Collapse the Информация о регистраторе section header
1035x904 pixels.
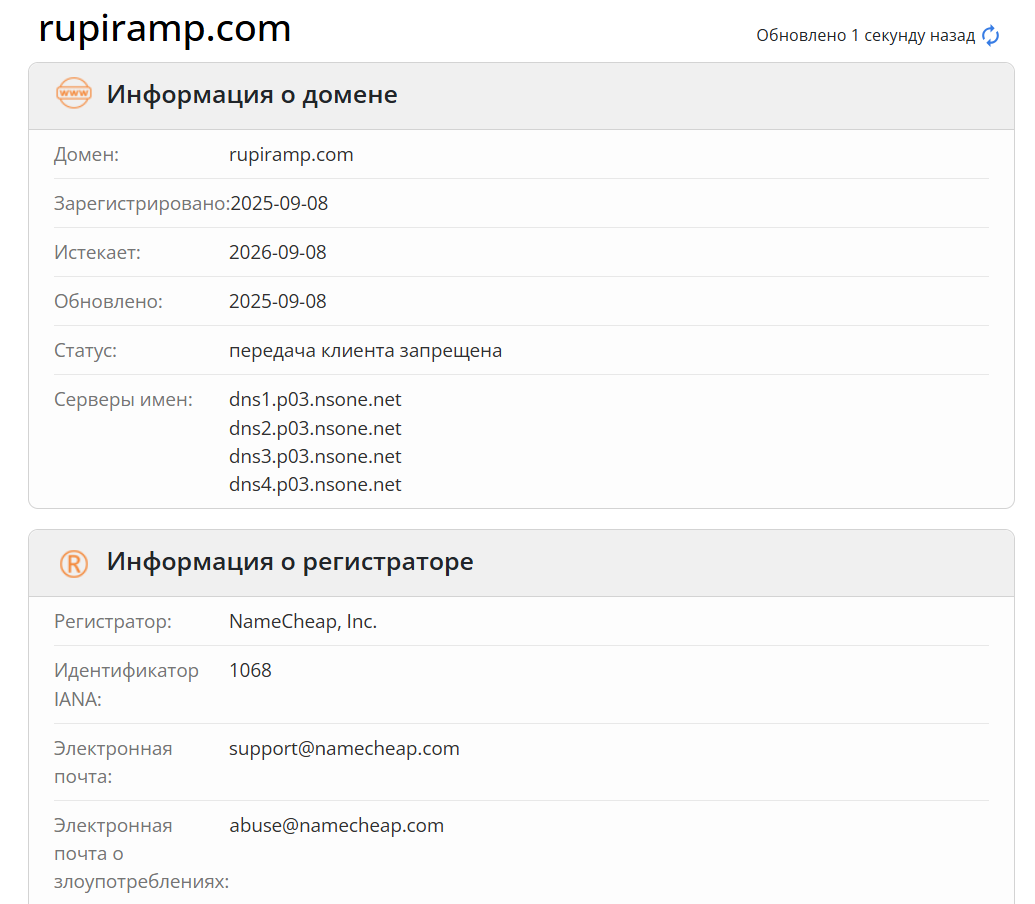pos(289,562)
